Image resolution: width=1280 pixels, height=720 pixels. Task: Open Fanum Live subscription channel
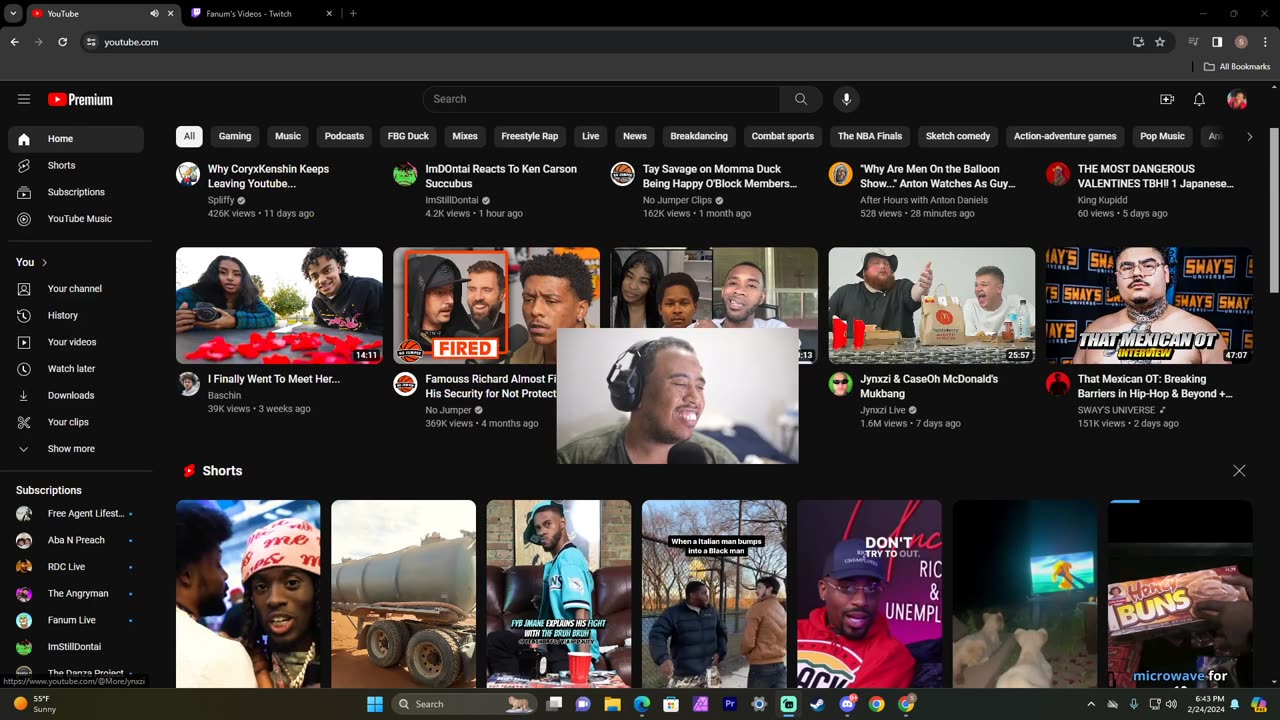pos(76,620)
